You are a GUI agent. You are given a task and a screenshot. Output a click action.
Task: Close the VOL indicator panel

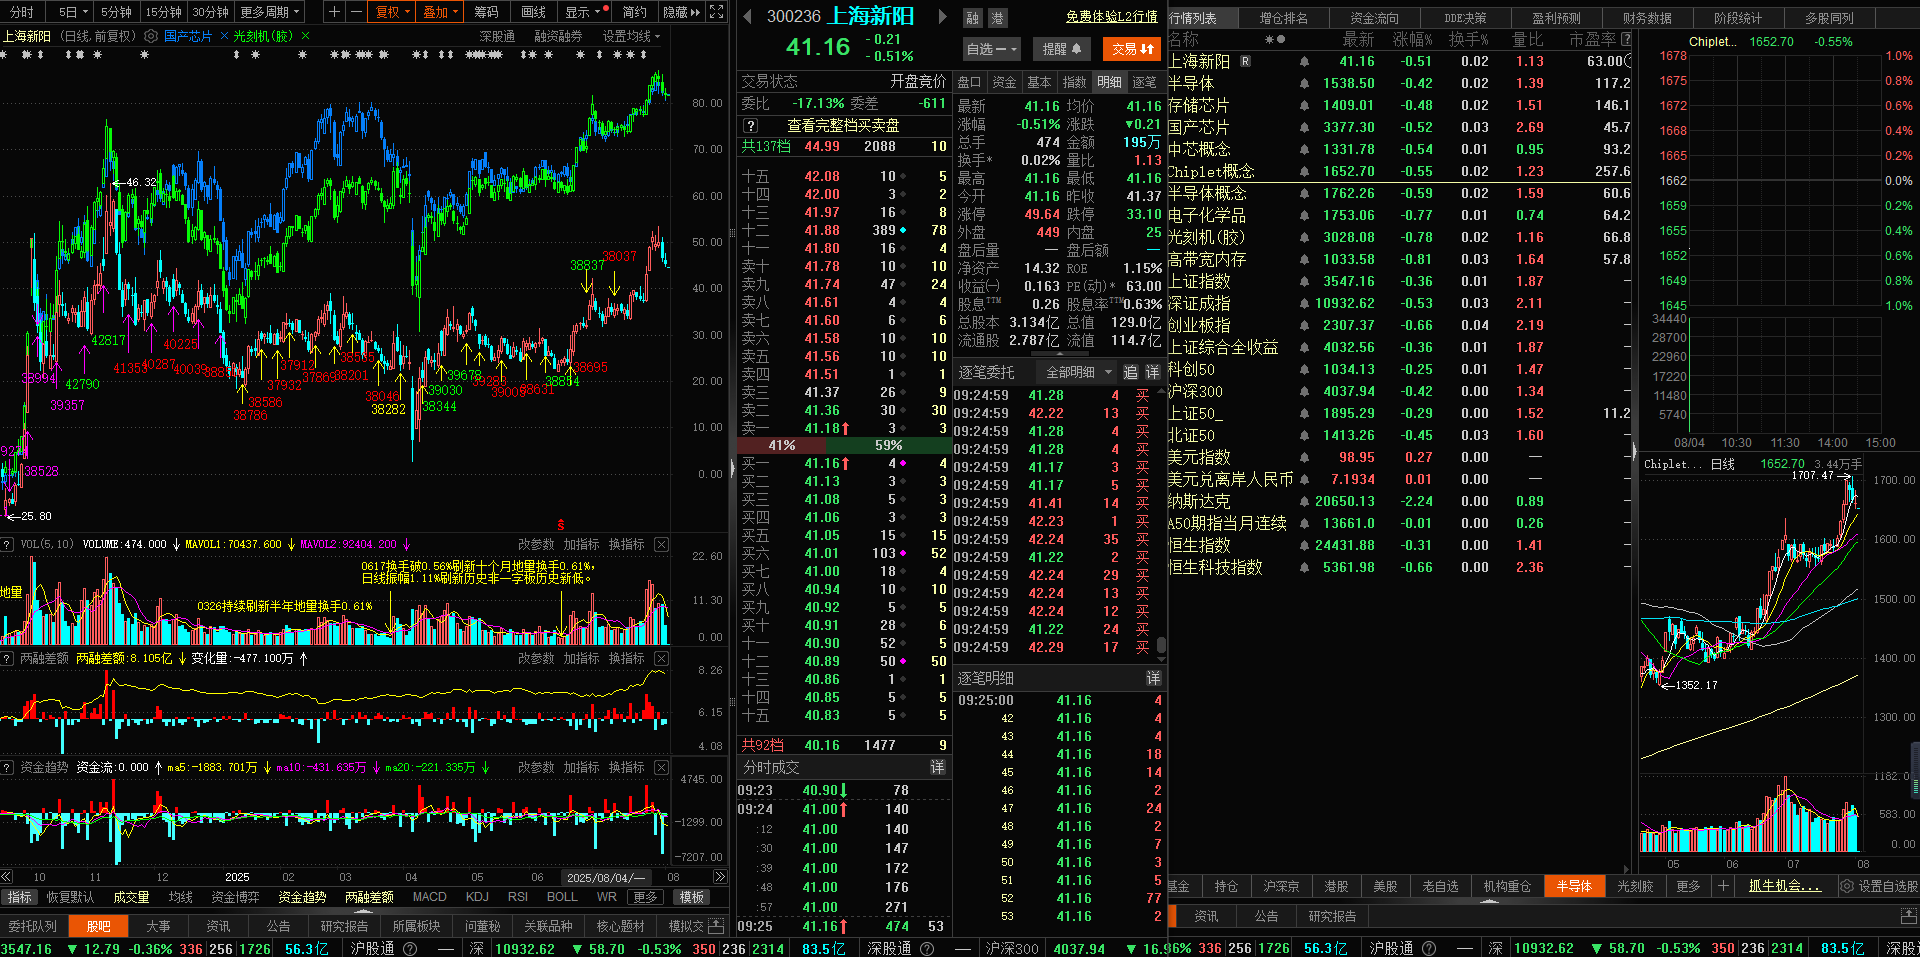[x=661, y=544]
